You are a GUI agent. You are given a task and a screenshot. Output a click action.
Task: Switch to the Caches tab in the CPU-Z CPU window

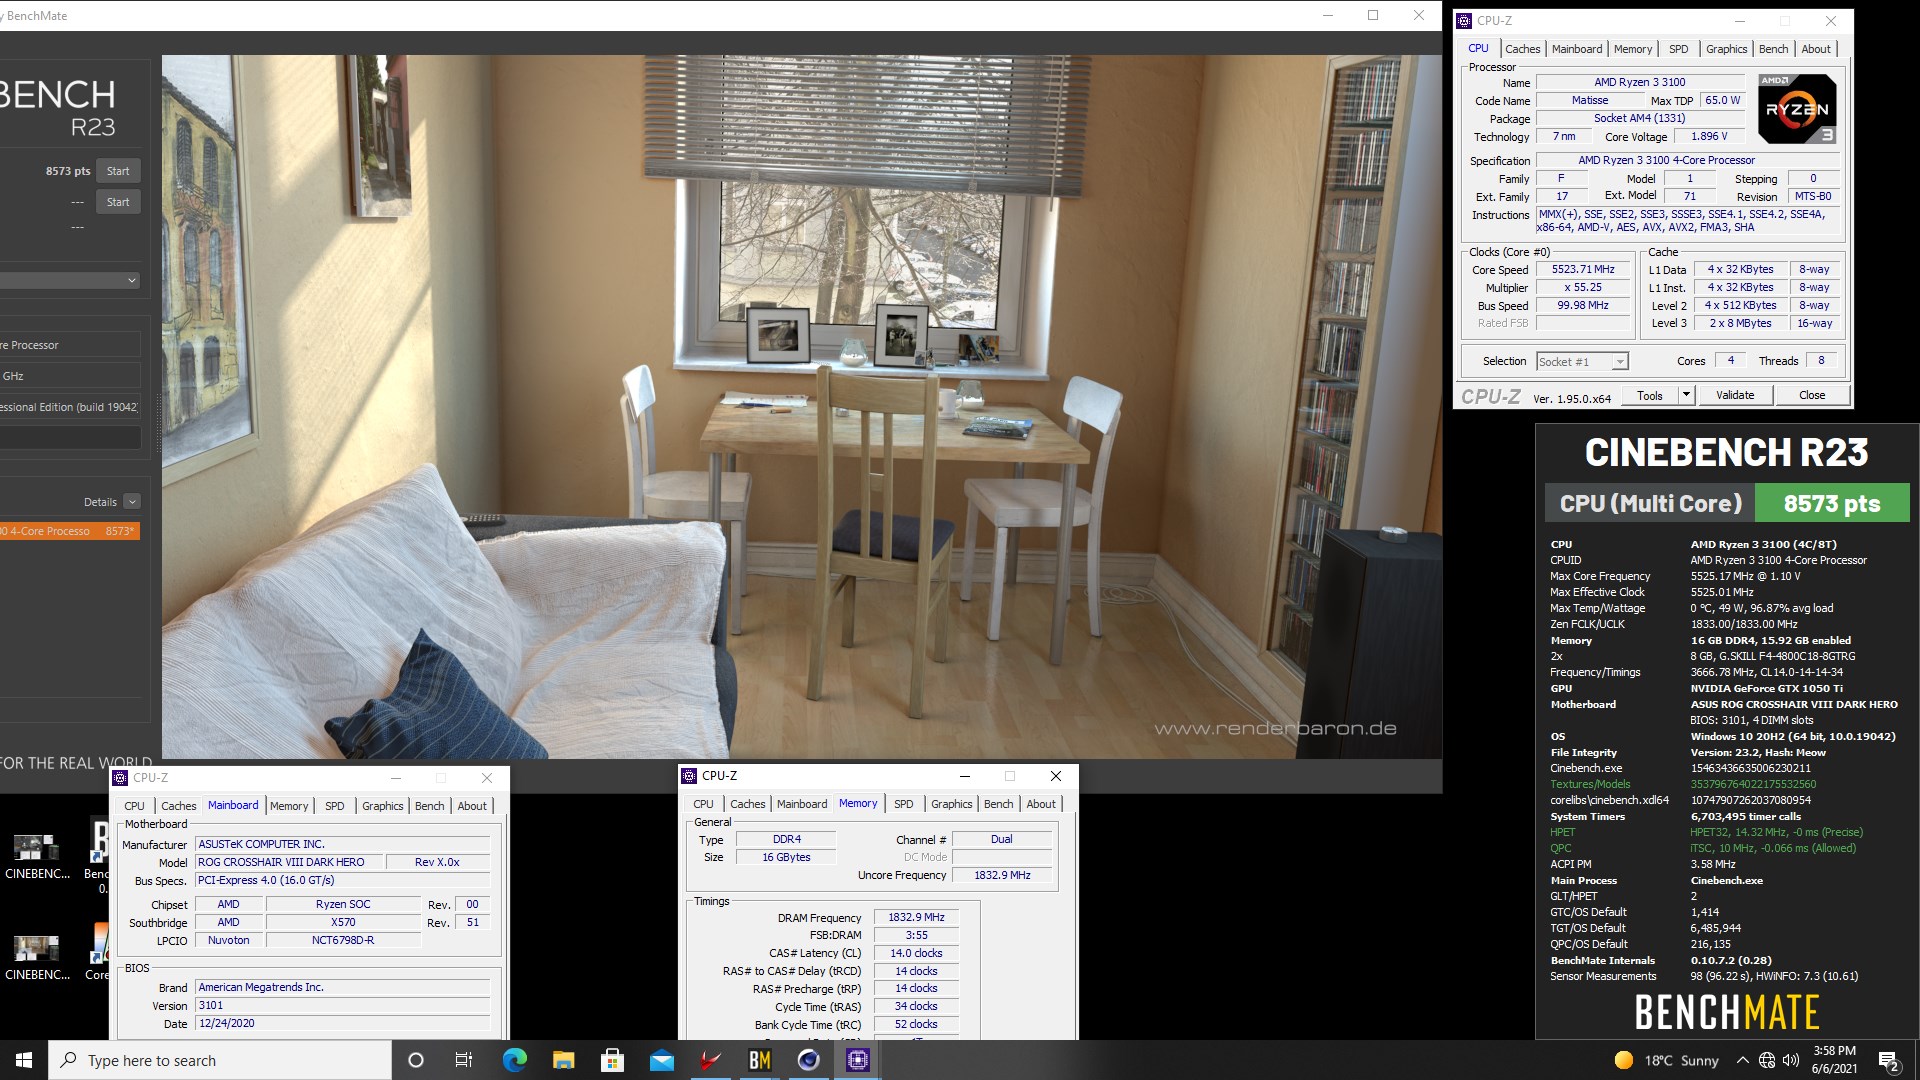click(1522, 49)
